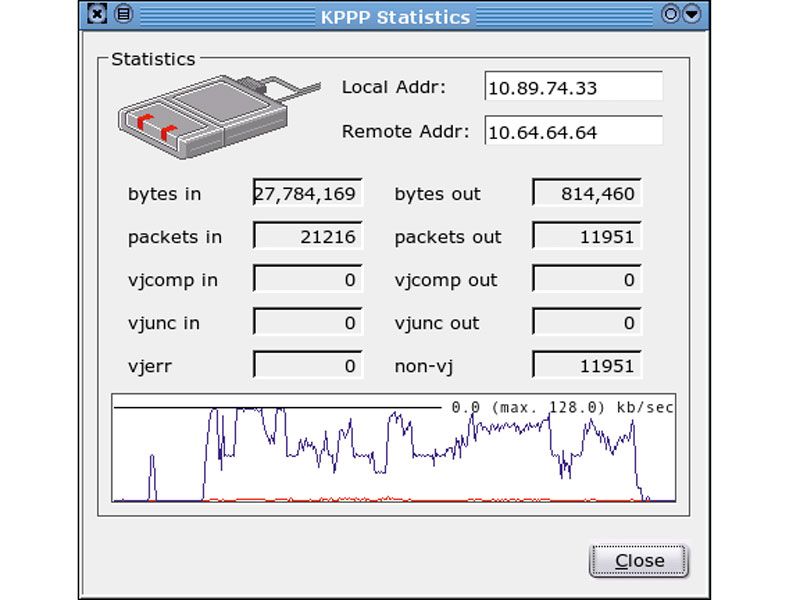The height and width of the screenshot is (600, 800).
Task: Click the X icon in the title bar
Action: (97, 14)
